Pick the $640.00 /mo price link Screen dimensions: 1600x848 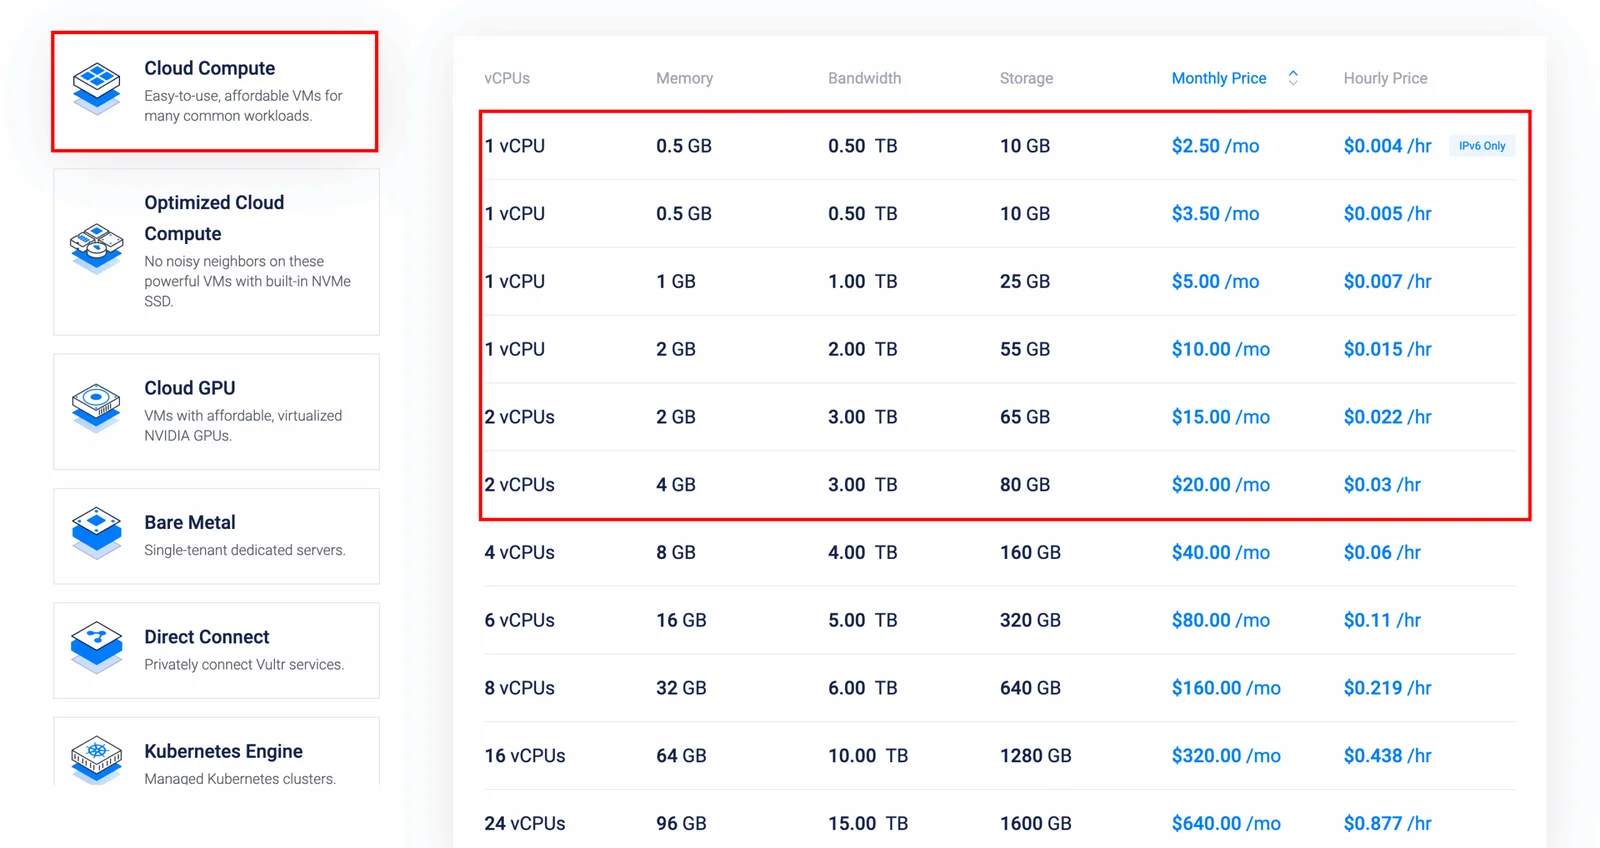coord(1226,824)
